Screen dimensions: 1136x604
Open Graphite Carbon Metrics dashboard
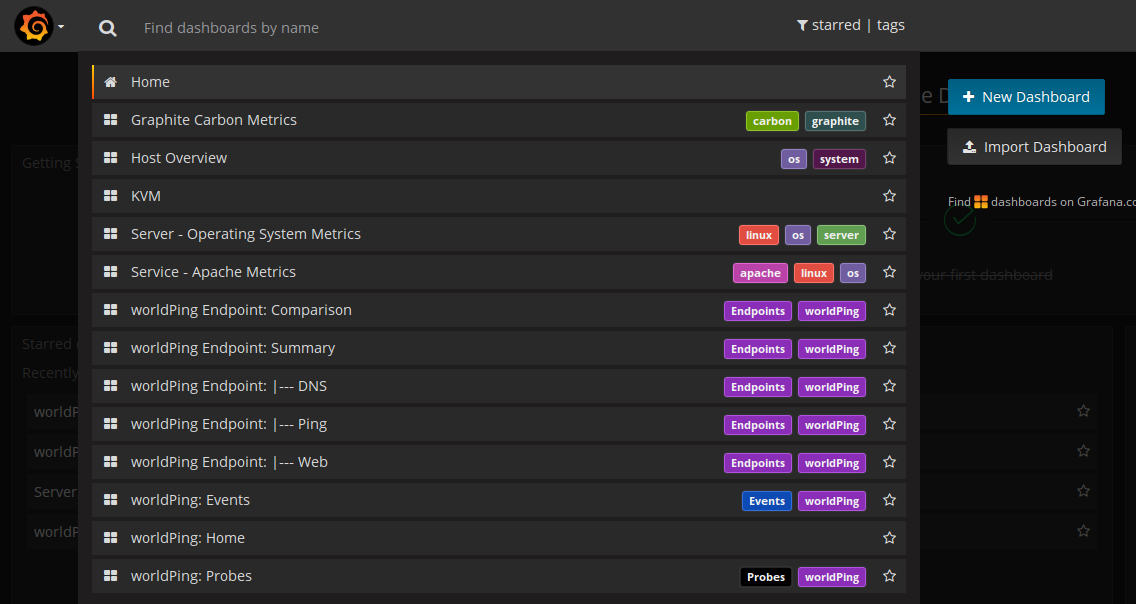[498, 120]
